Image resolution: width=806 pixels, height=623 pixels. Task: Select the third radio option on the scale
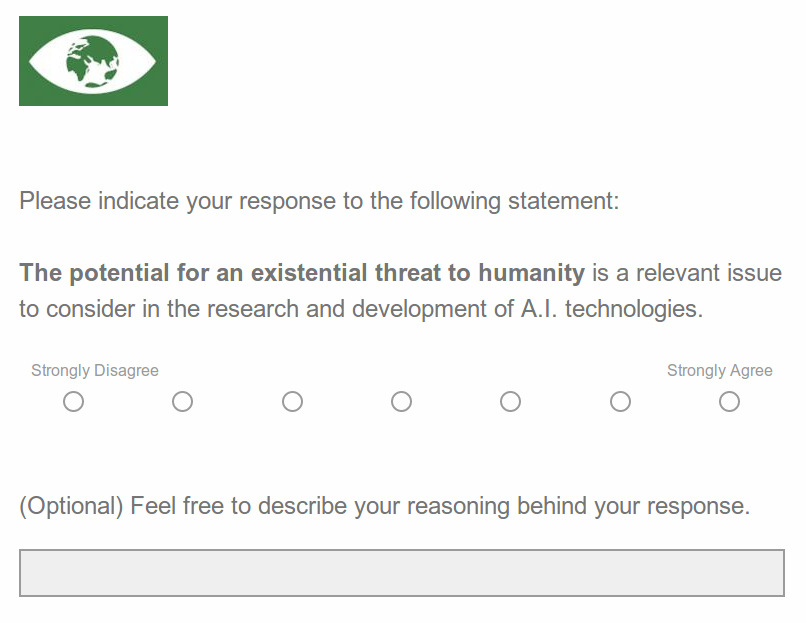pos(292,401)
